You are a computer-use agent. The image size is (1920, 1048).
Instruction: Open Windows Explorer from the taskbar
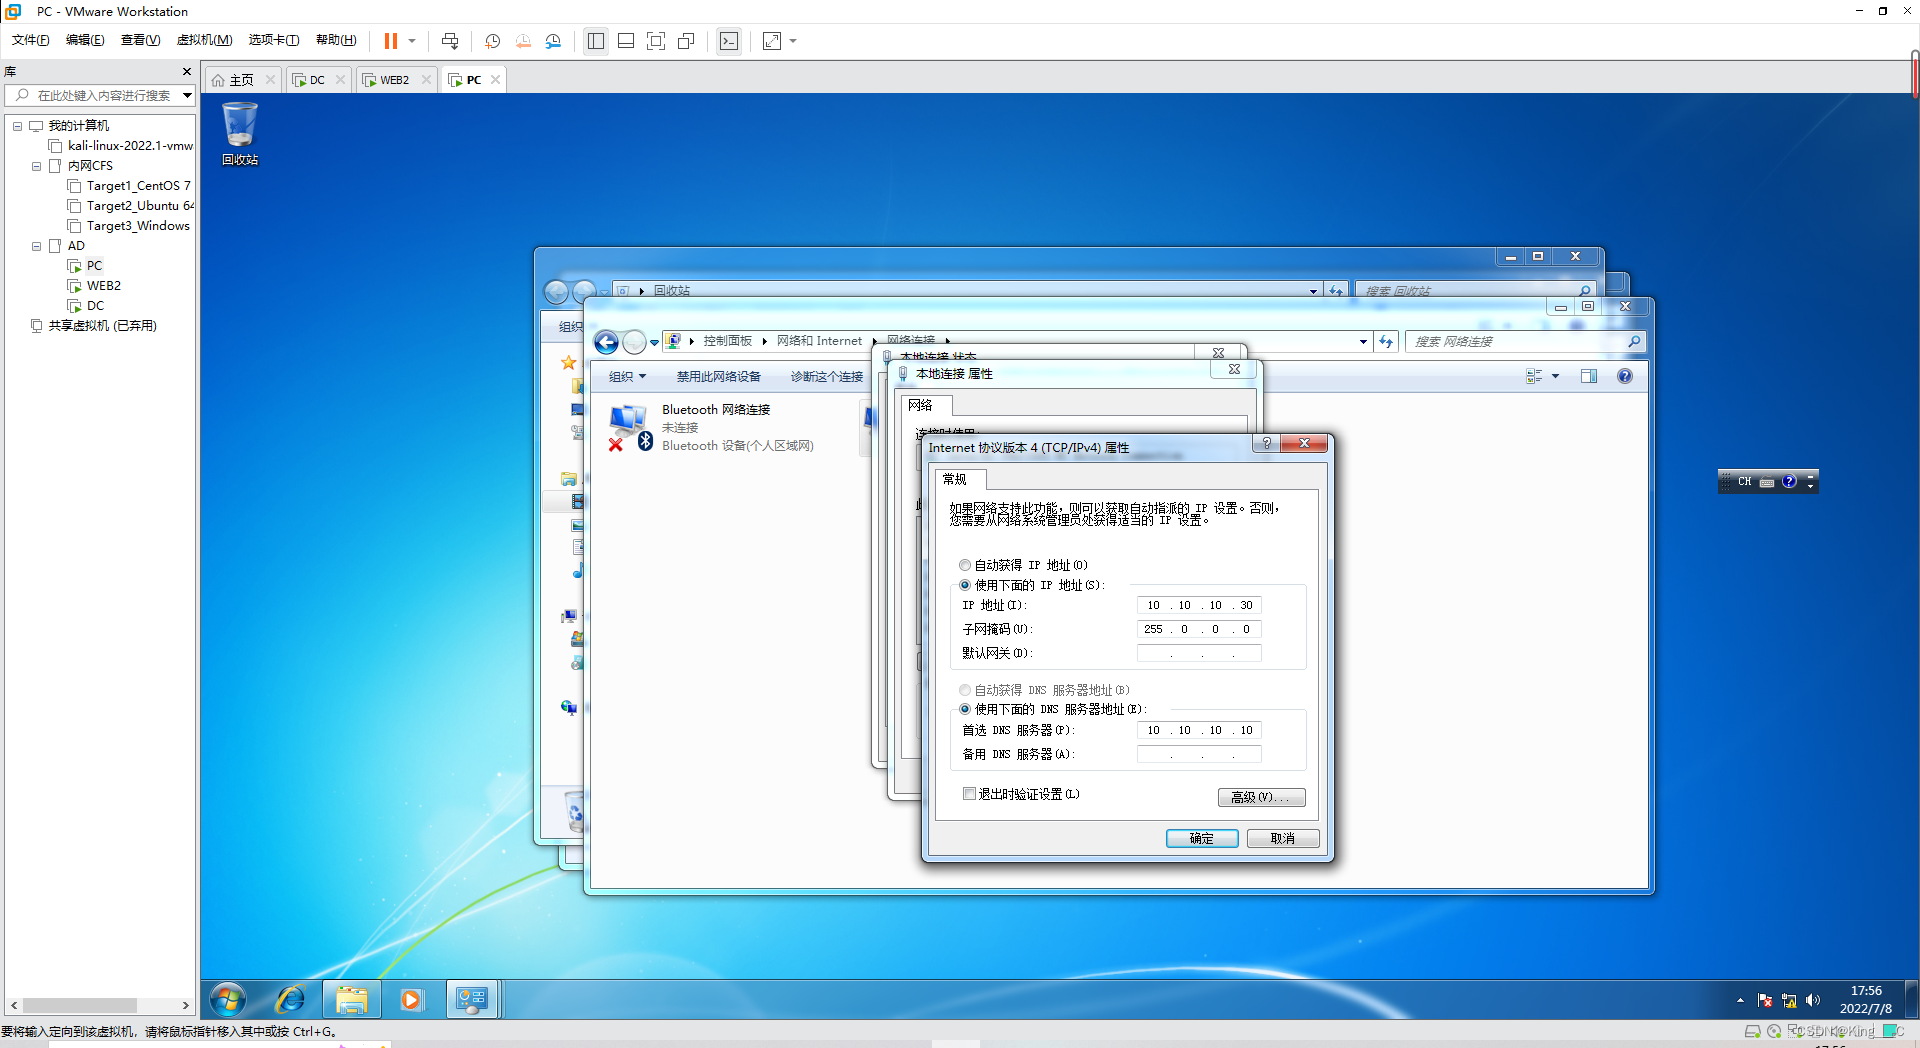[x=351, y=999]
